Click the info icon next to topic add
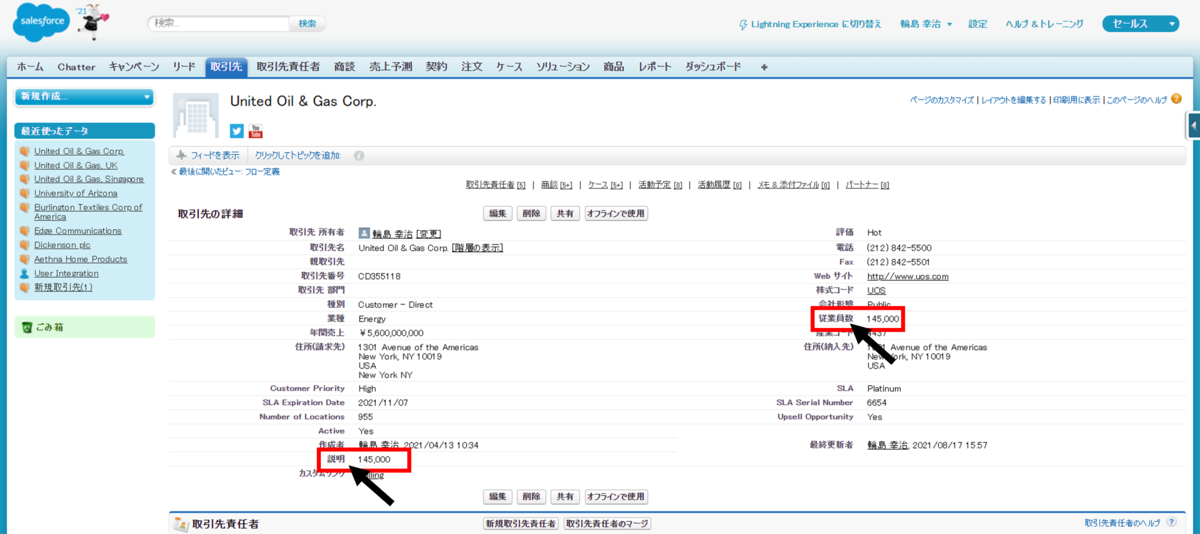The width and height of the screenshot is (1200, 534). 359,156
